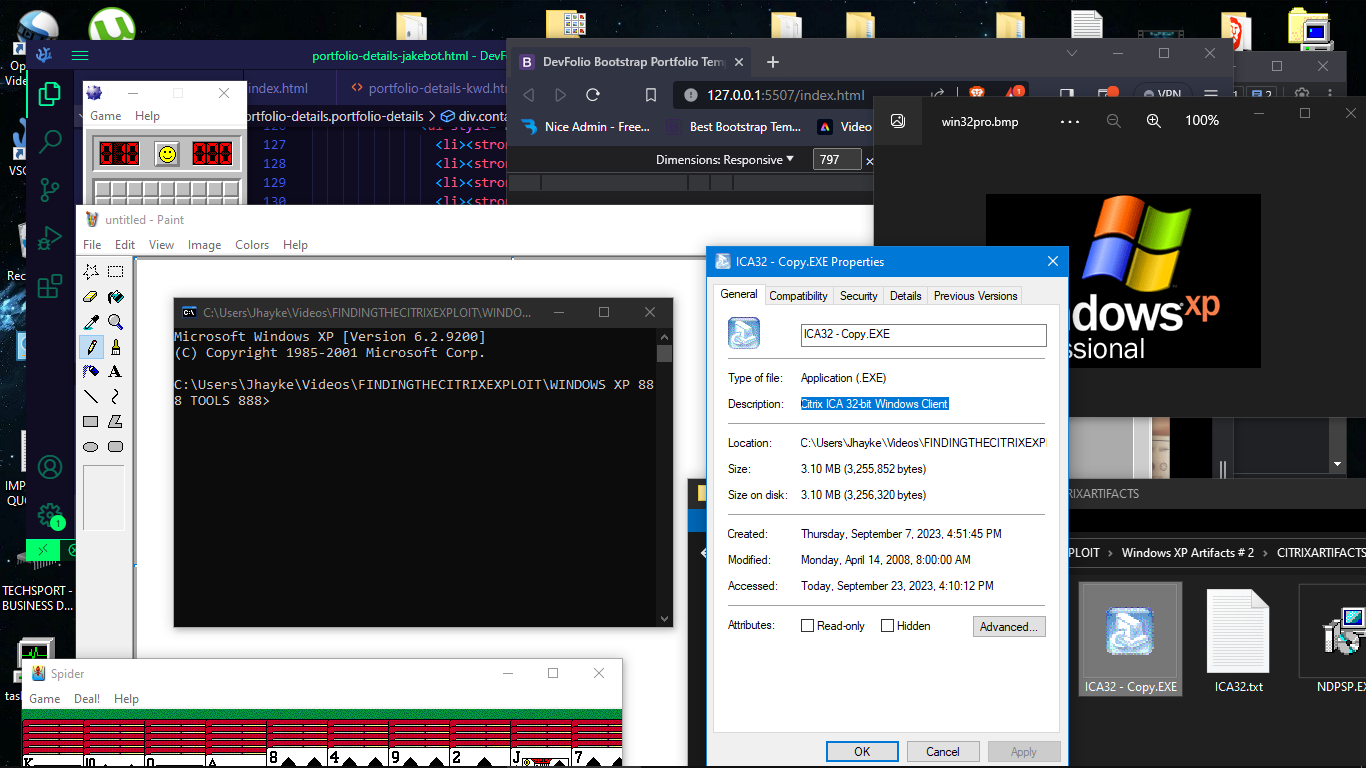Open the Brave tab search chevron
Image resolution: width=1366 pixels, height=768 pixels.
[x=1072, y=53]
